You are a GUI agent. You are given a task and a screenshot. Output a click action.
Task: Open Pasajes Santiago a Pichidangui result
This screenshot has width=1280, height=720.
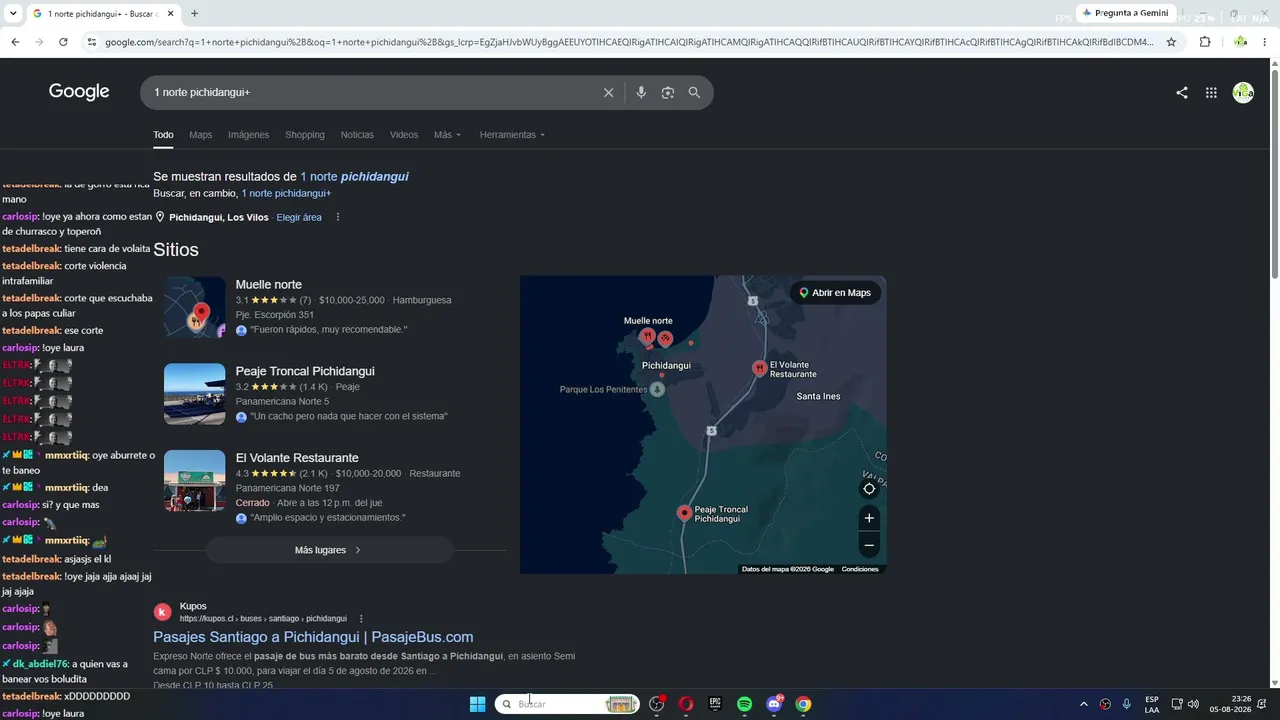[x=313, y=637]
